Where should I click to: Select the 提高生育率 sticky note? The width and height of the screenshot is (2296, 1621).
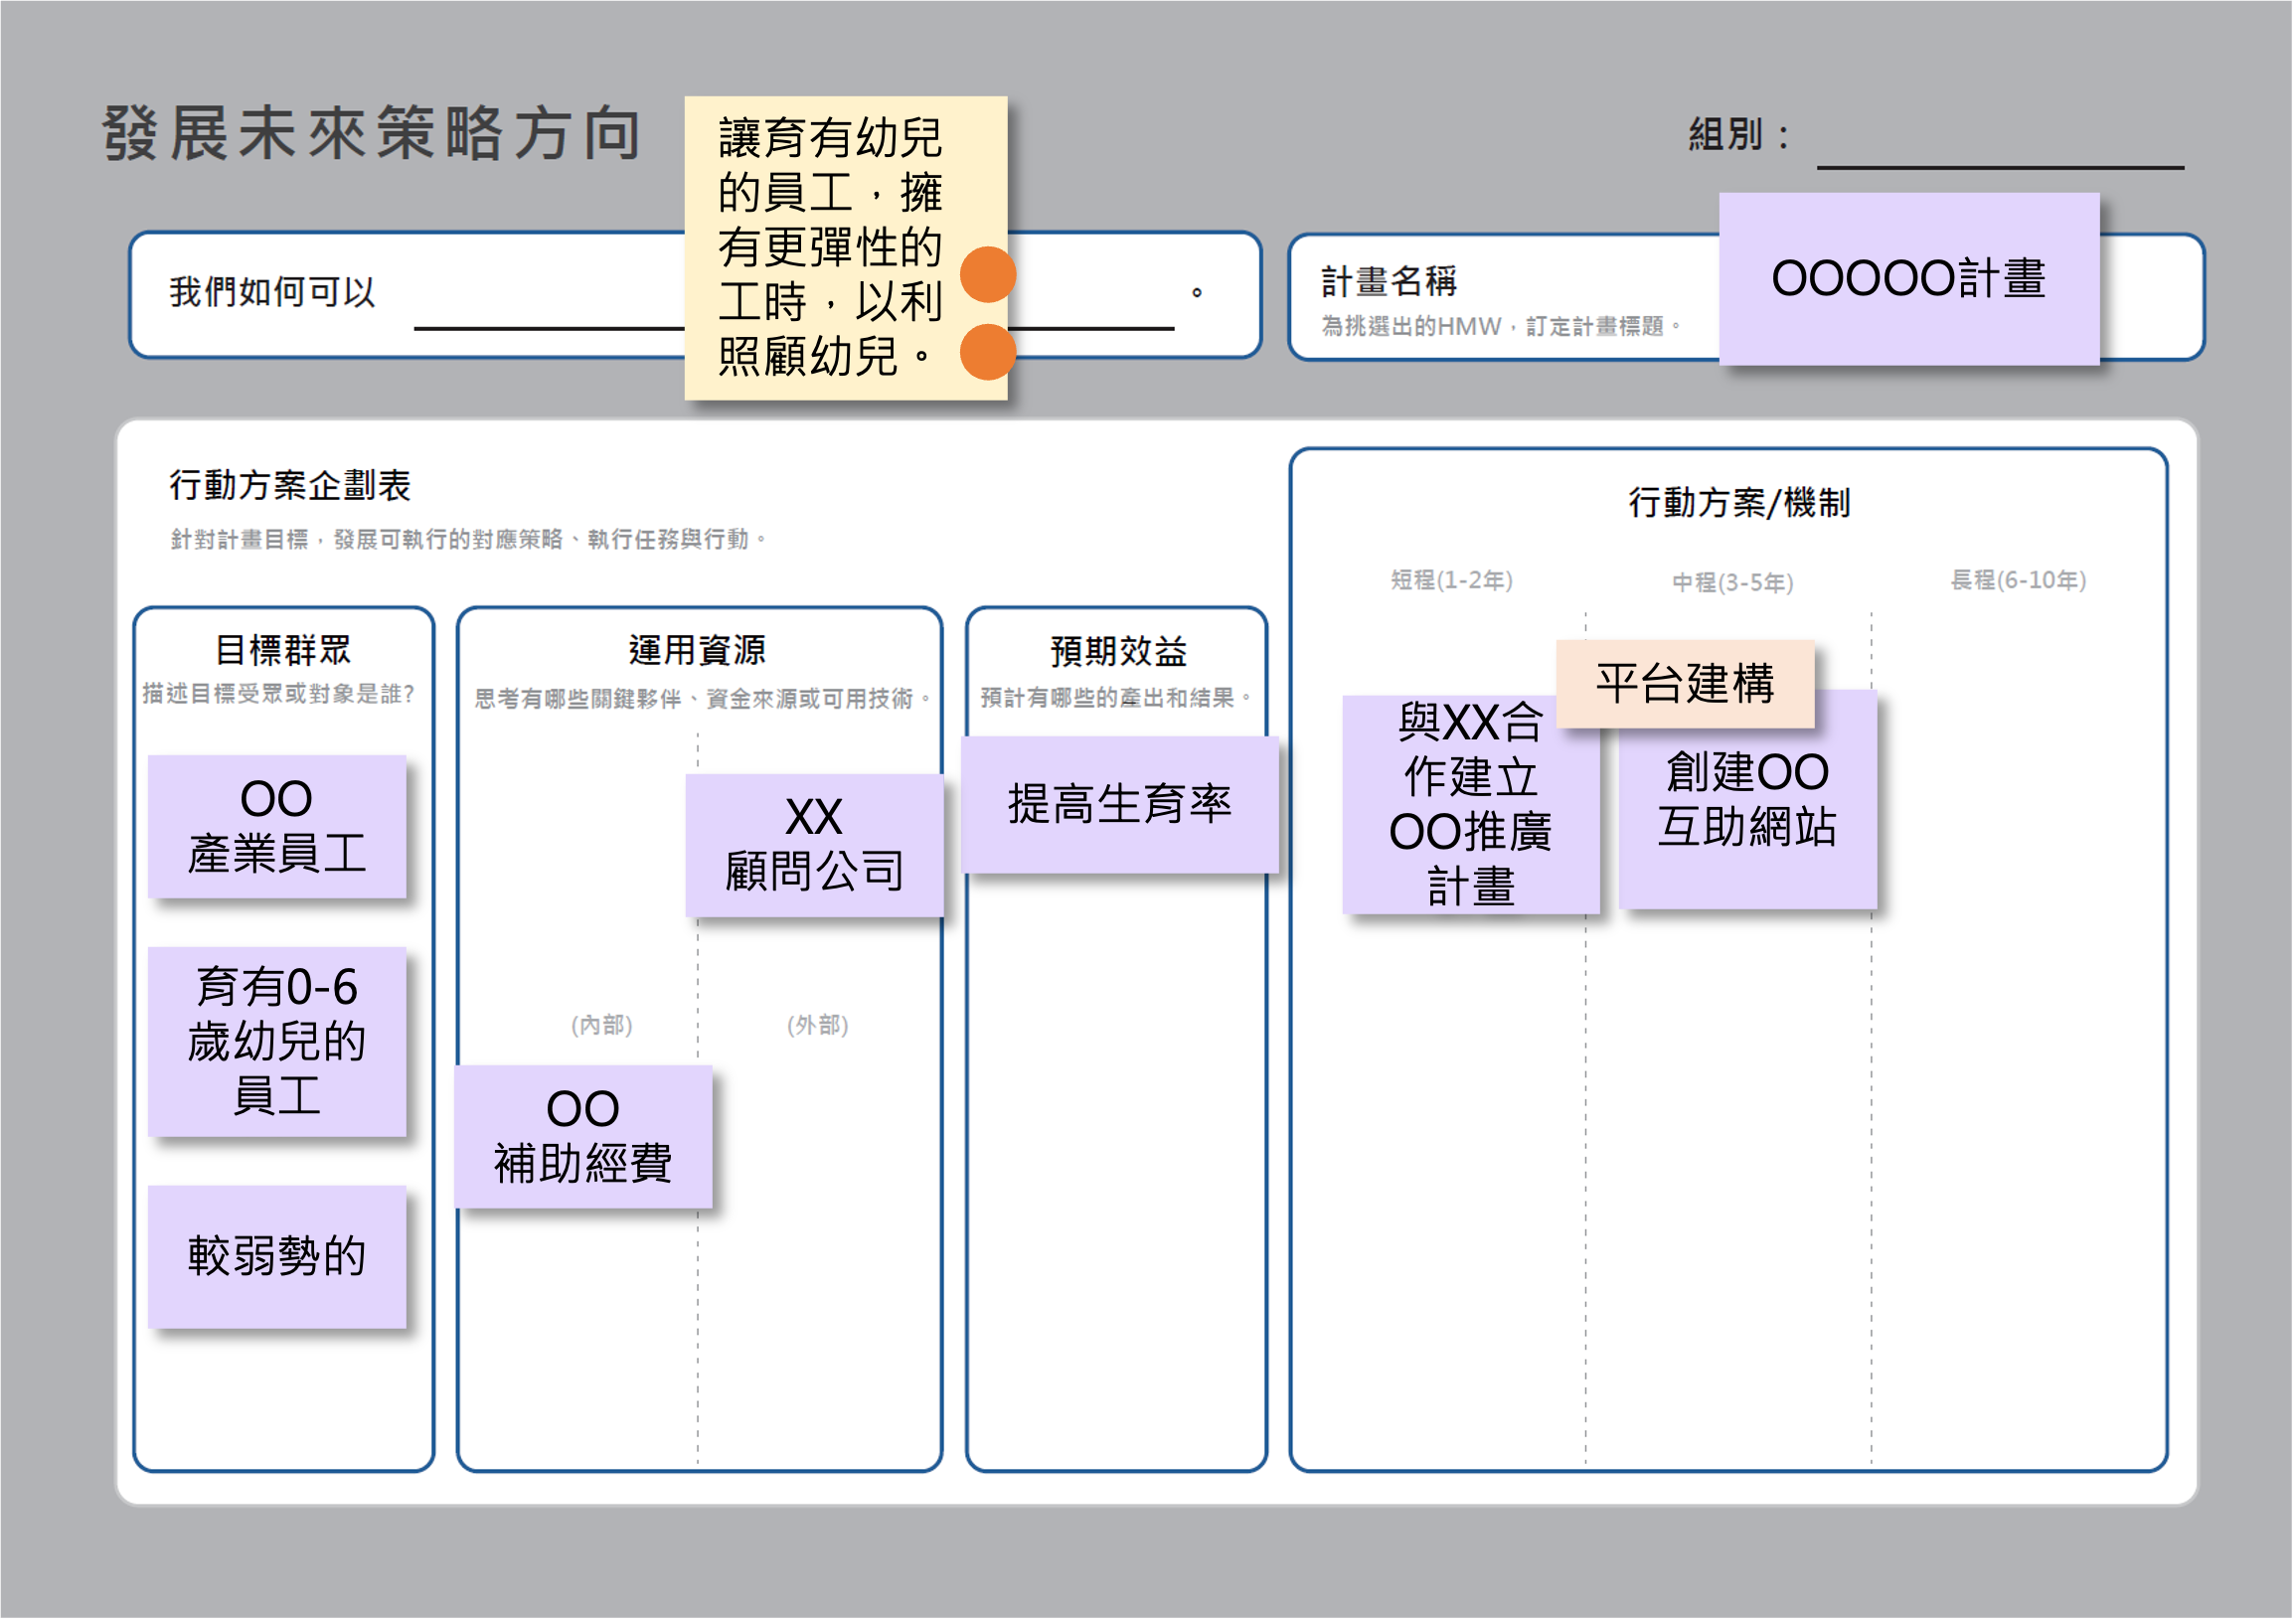1119,805
